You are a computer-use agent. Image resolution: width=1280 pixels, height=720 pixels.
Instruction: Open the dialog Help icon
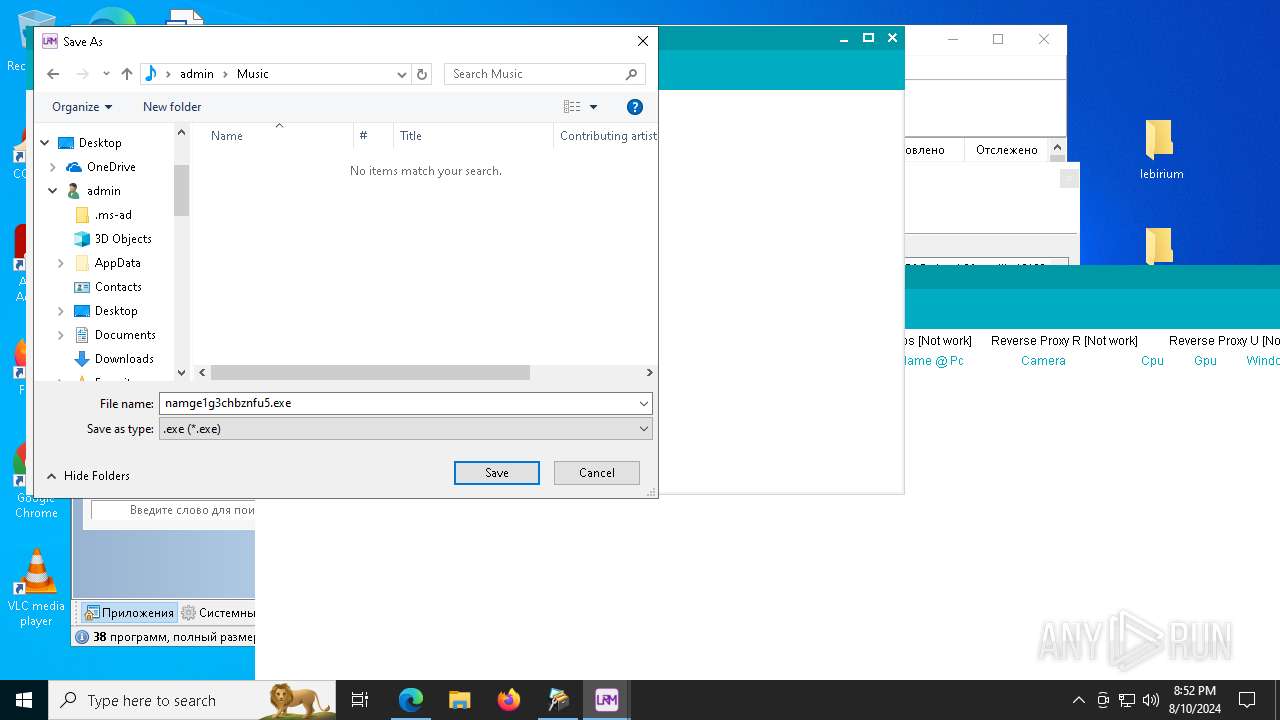634,107
